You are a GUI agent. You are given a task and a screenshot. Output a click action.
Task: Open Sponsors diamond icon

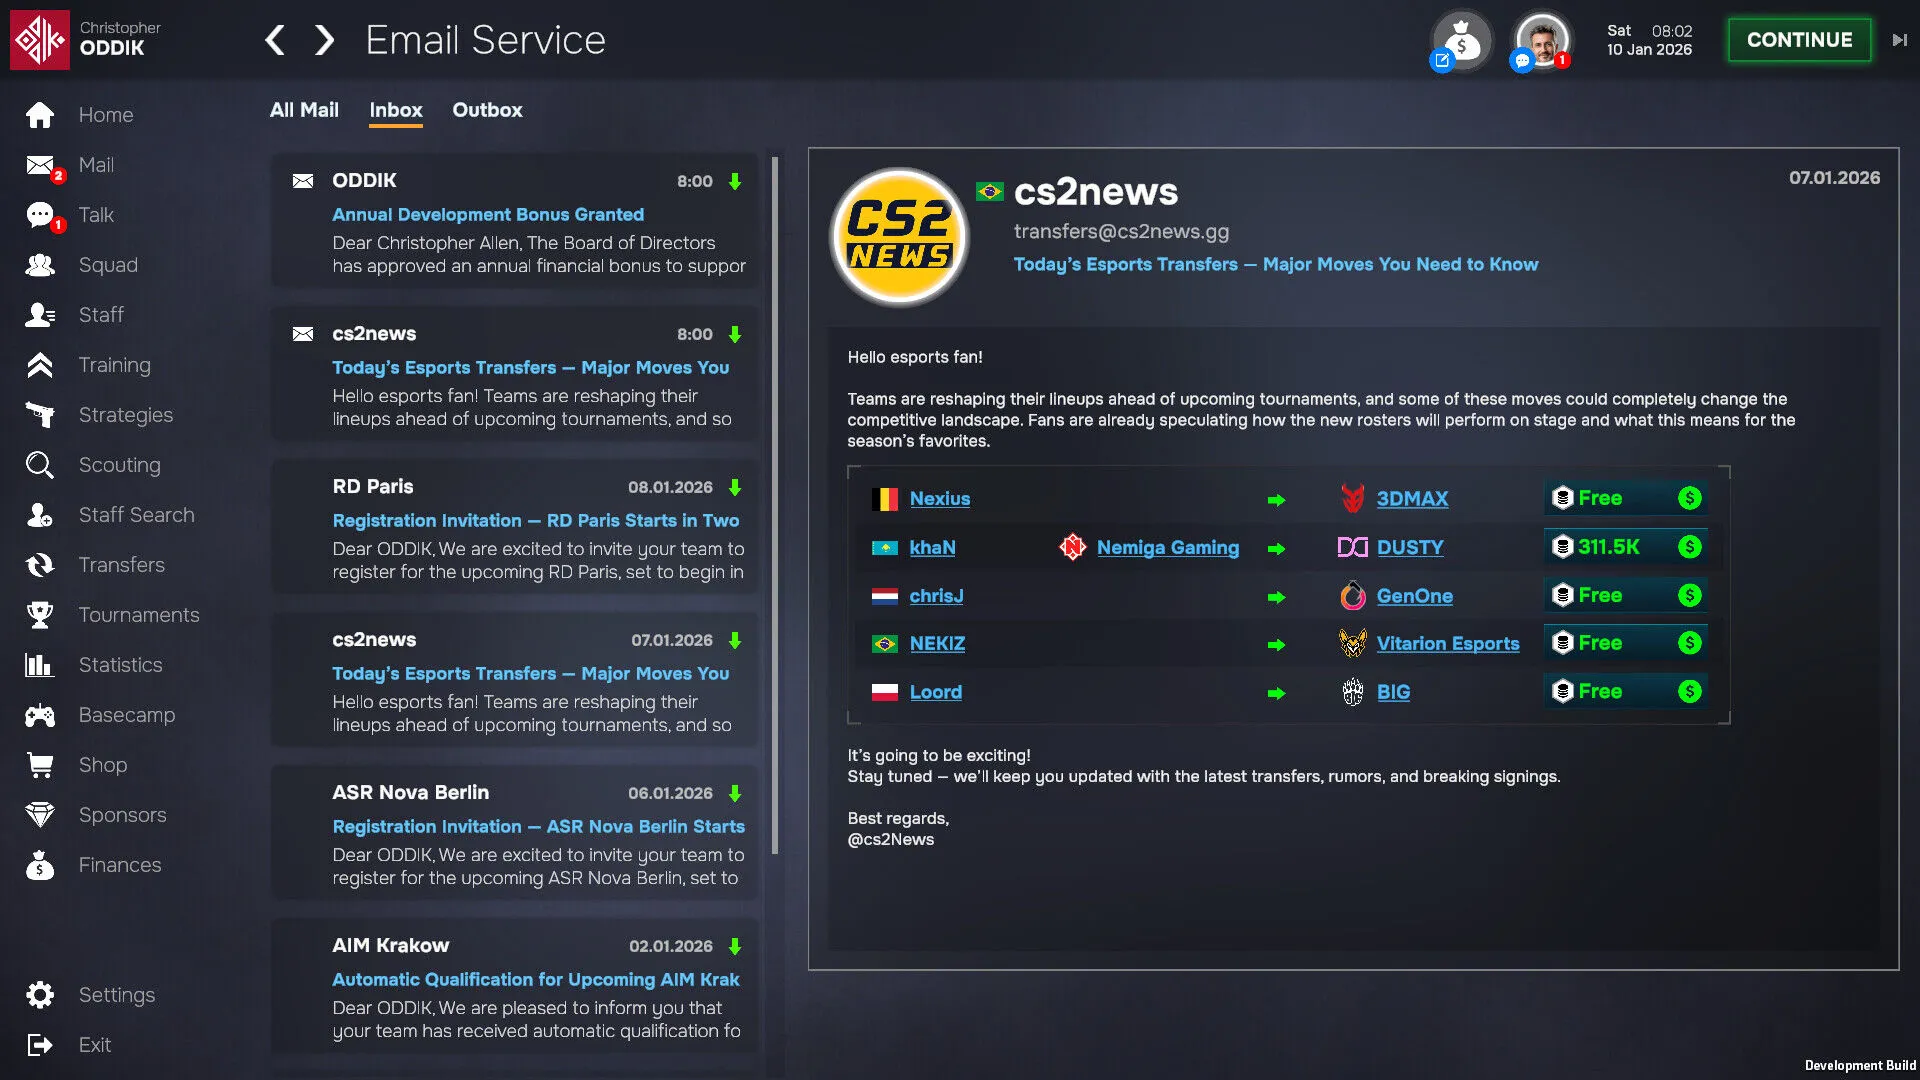tap(40, 815)
